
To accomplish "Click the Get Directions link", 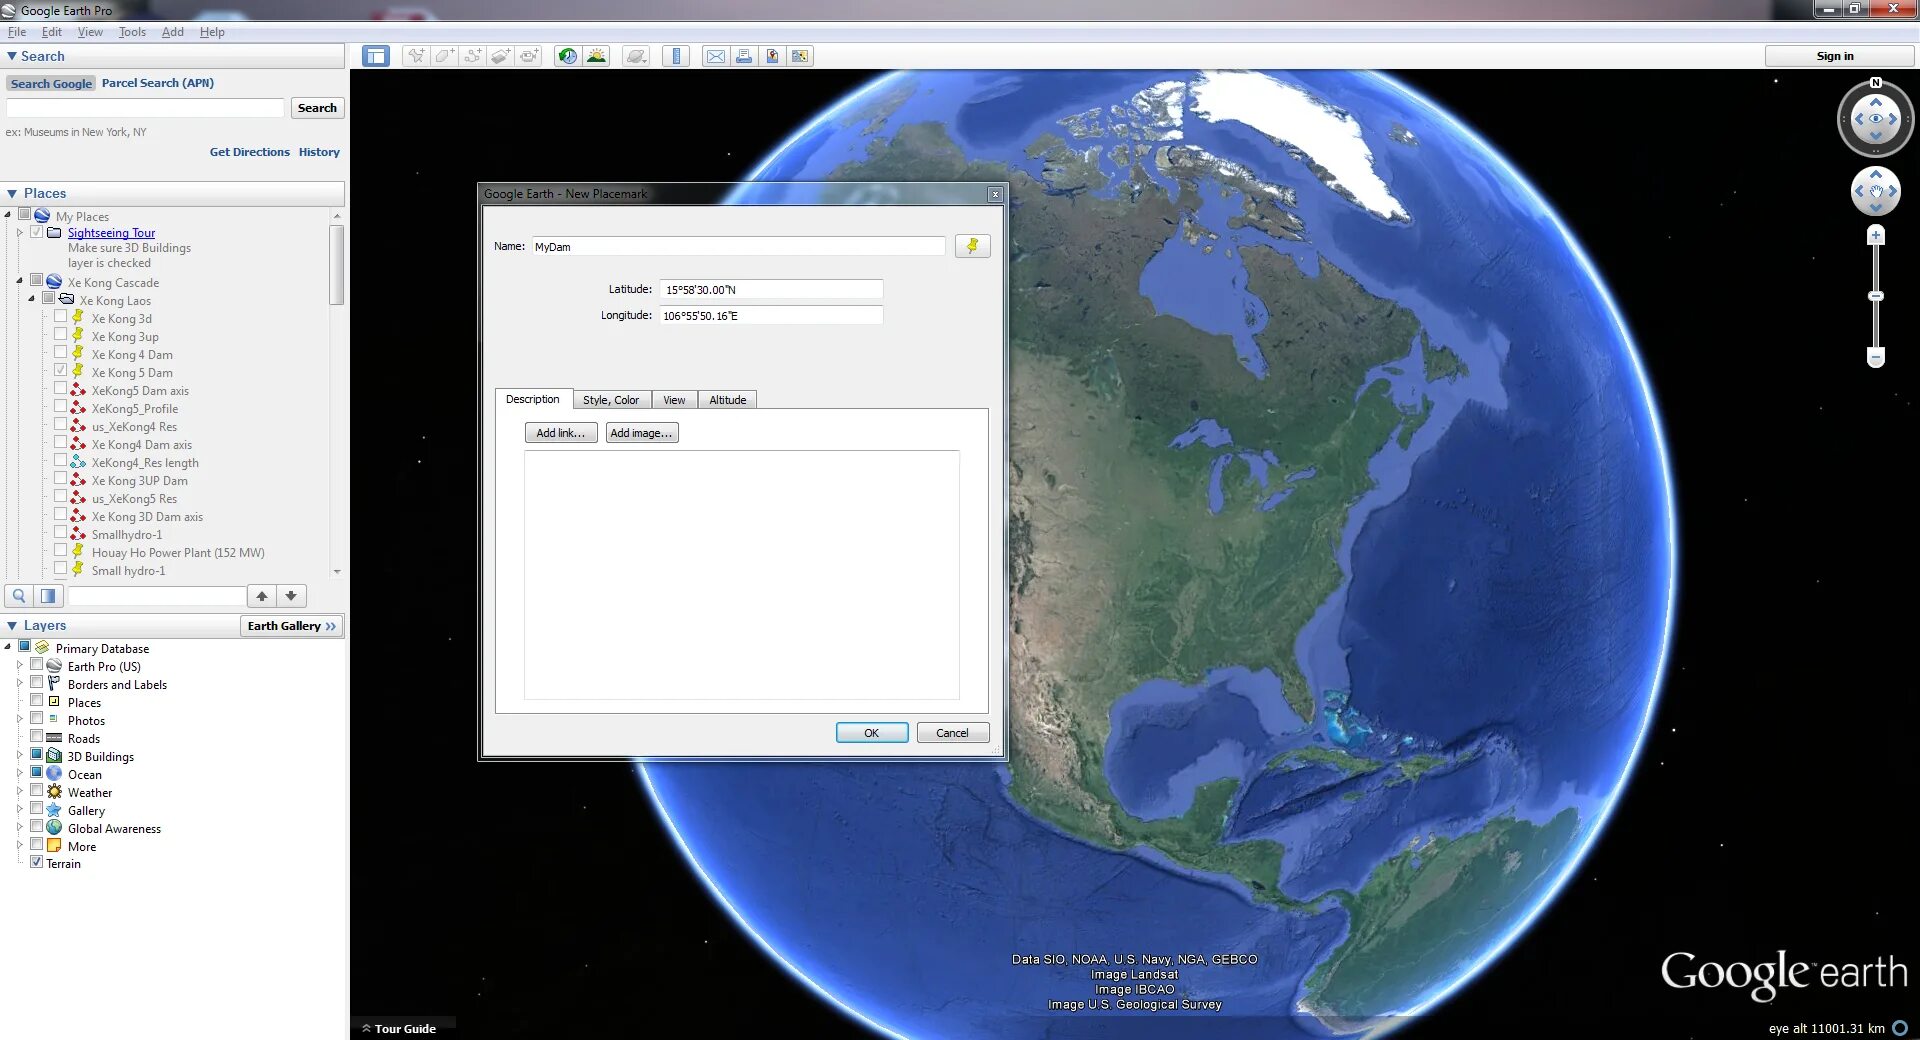I will (250, 152).
